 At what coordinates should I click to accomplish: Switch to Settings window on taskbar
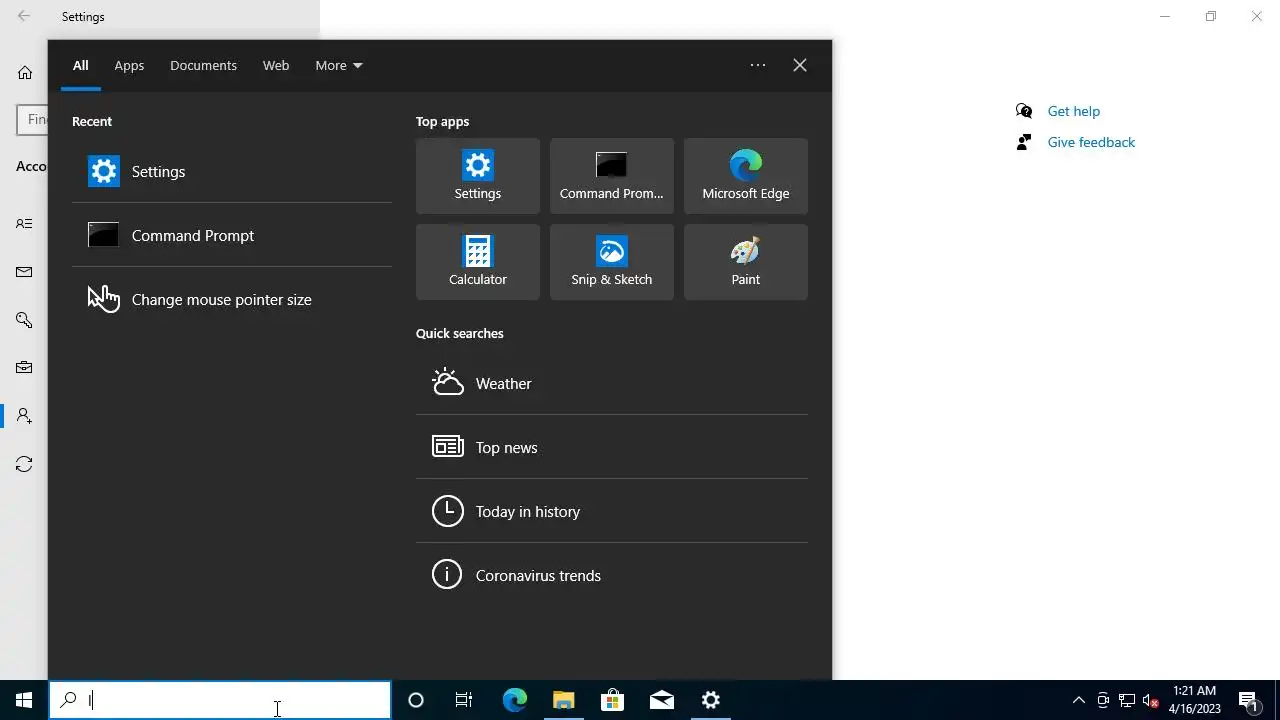coord(711,700)
